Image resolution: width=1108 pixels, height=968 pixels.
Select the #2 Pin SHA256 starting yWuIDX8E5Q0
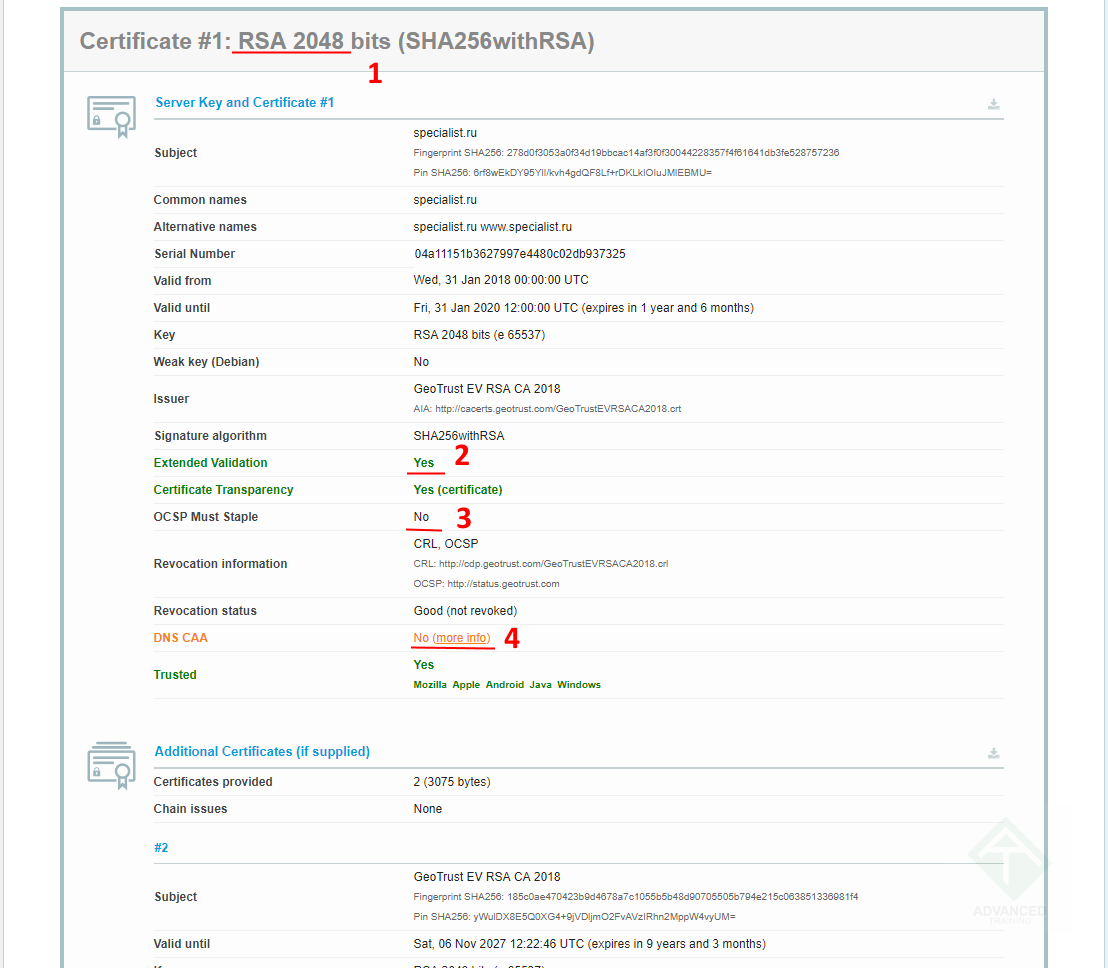574,916
